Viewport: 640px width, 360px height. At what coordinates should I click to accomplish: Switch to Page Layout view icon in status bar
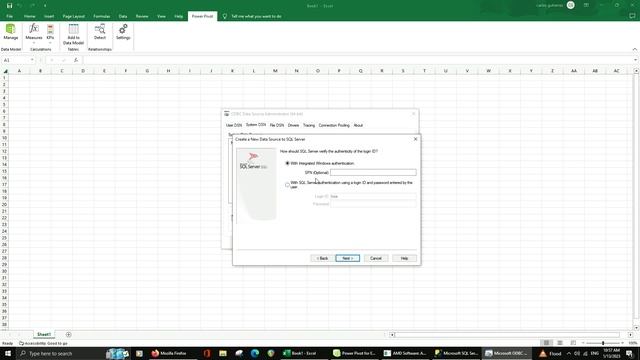point(560,343)
